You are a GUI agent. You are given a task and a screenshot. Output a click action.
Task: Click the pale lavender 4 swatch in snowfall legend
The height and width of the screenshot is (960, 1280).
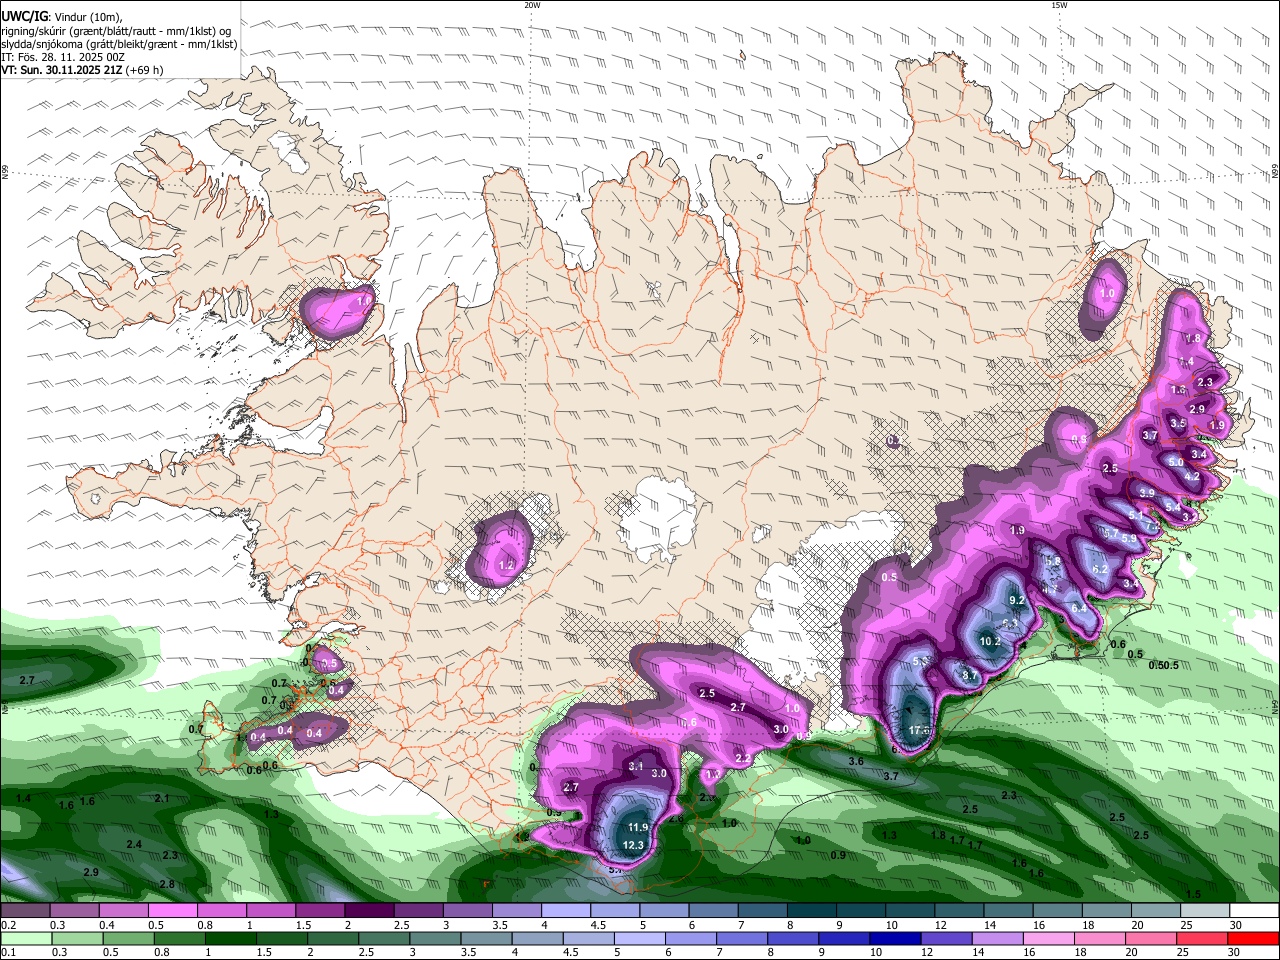point(565,910)
